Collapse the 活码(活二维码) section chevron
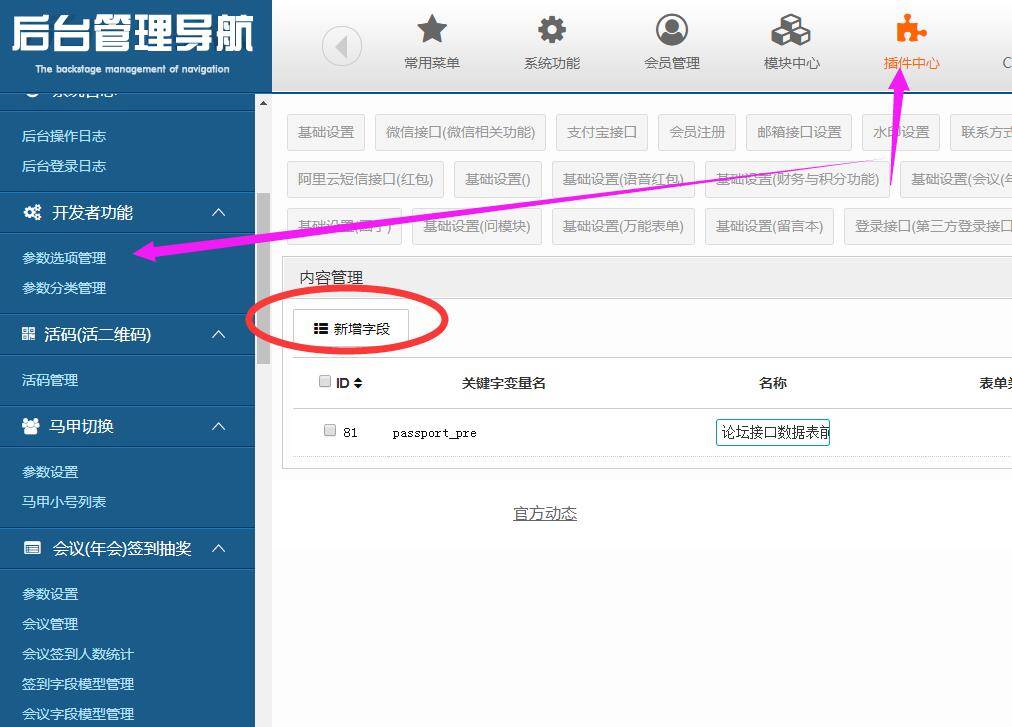 coord(219,334)
